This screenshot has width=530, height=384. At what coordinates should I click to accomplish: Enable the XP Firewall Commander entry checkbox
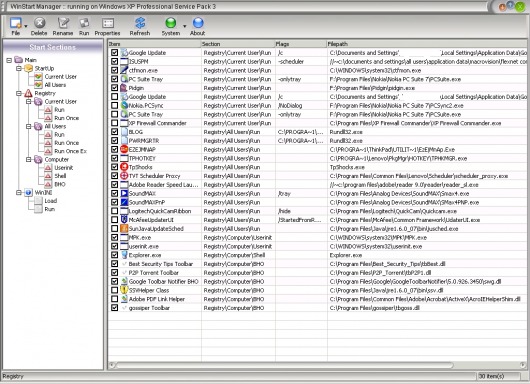115,123
